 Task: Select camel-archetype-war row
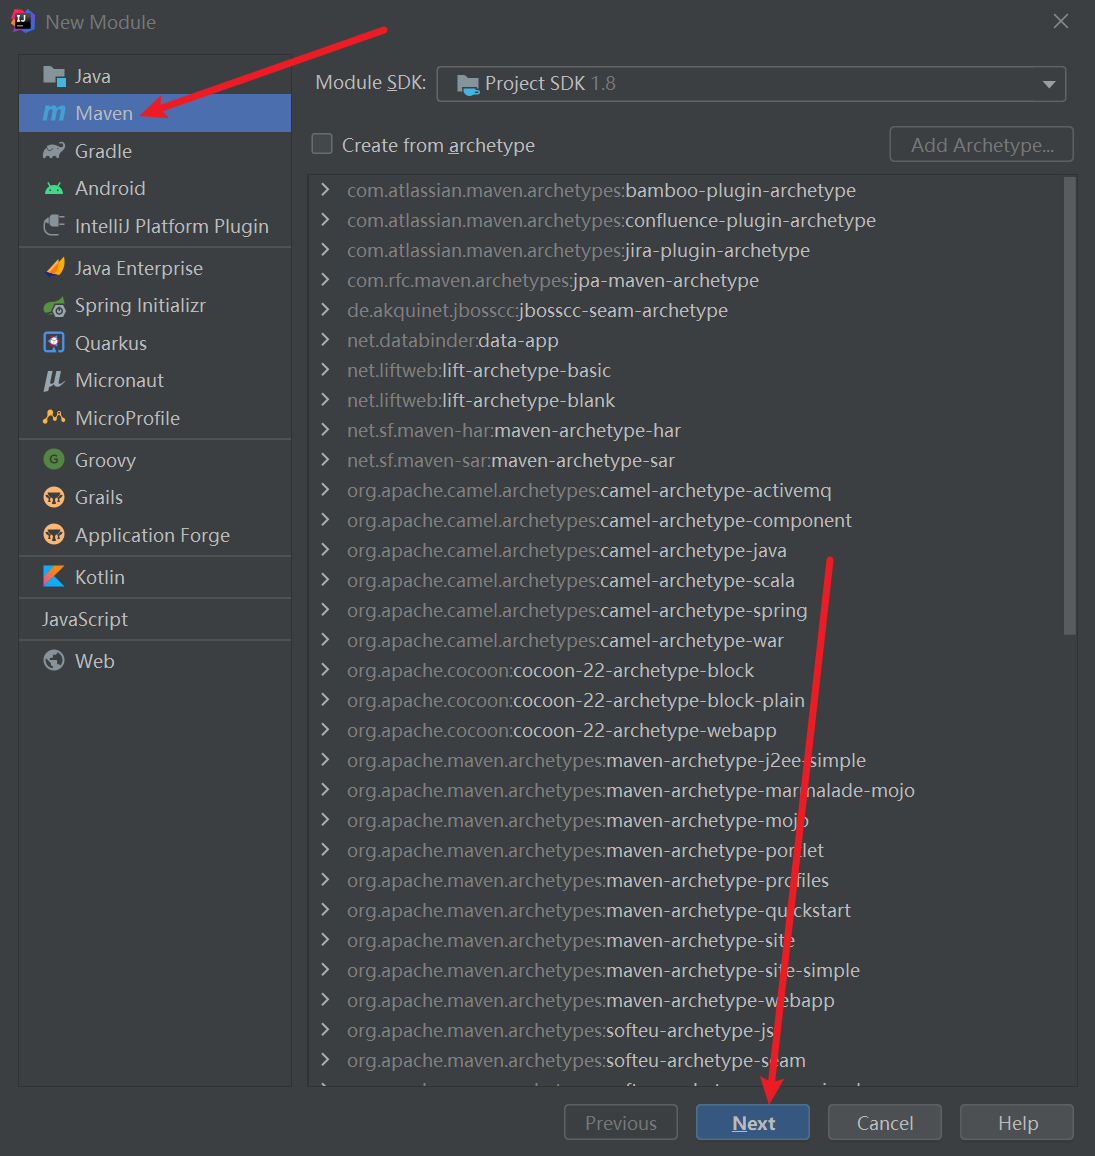tap(686, 640)
